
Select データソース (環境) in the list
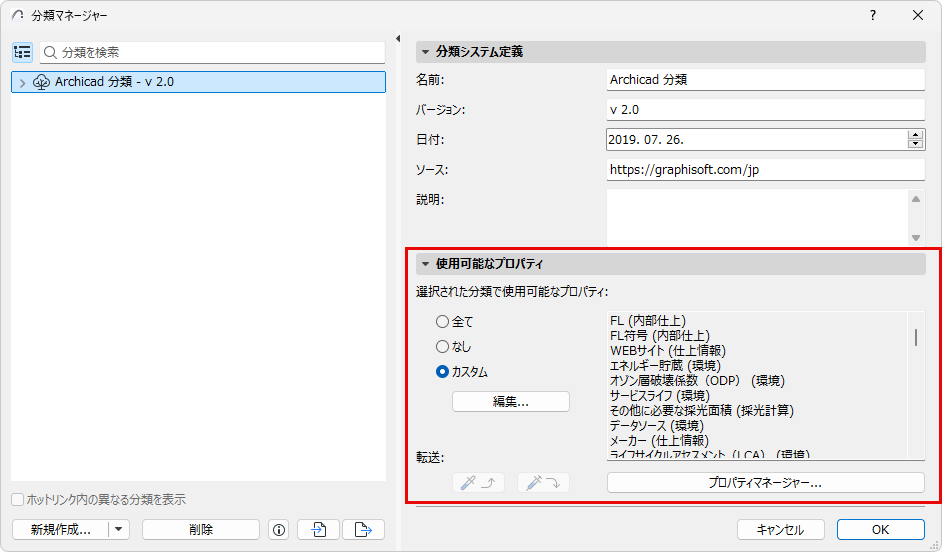657,426
